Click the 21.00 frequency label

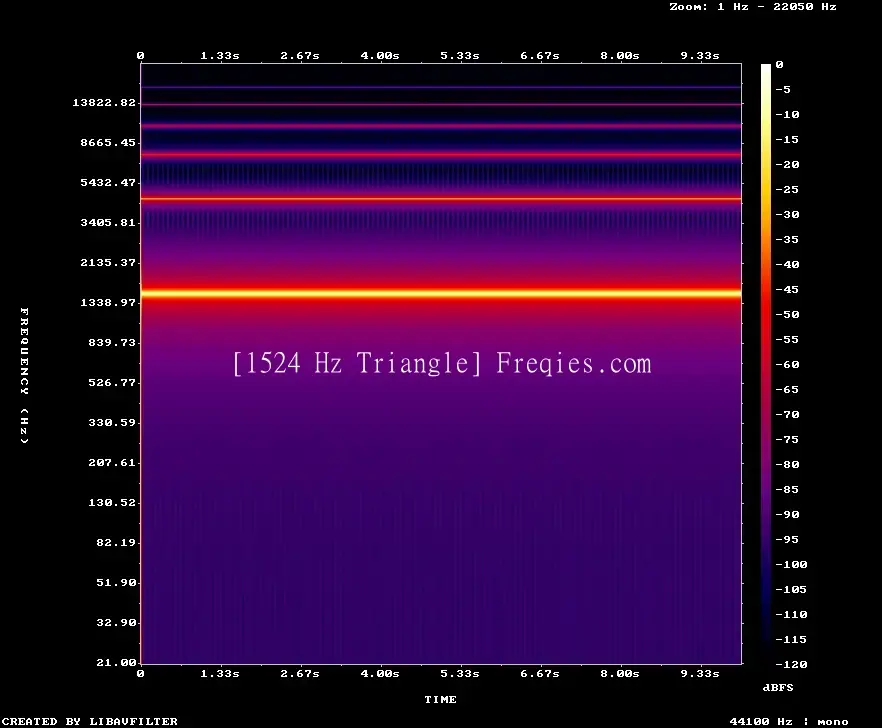[x=116, y=662]
